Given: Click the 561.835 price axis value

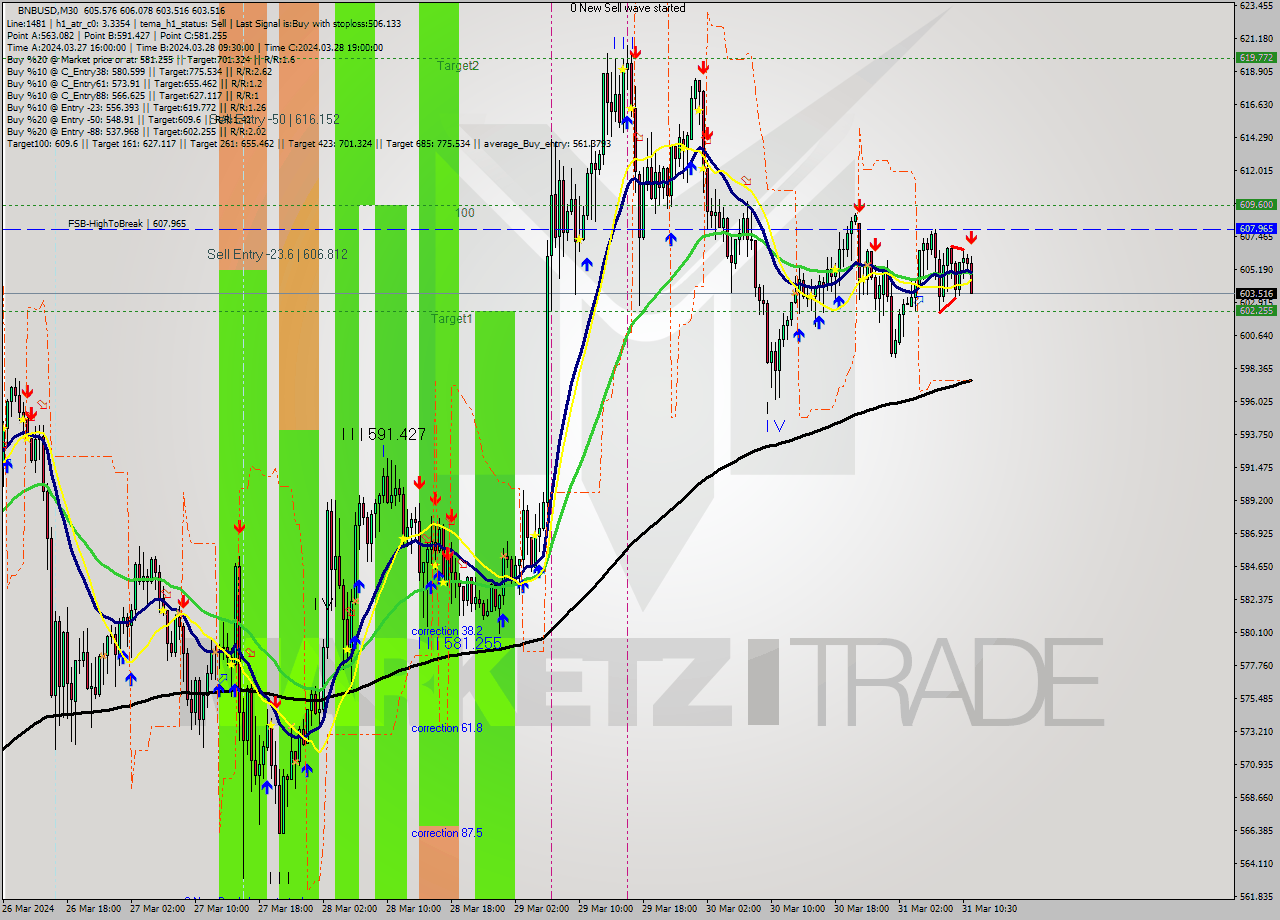Looking at the screenshot, I should [1256, 897].
